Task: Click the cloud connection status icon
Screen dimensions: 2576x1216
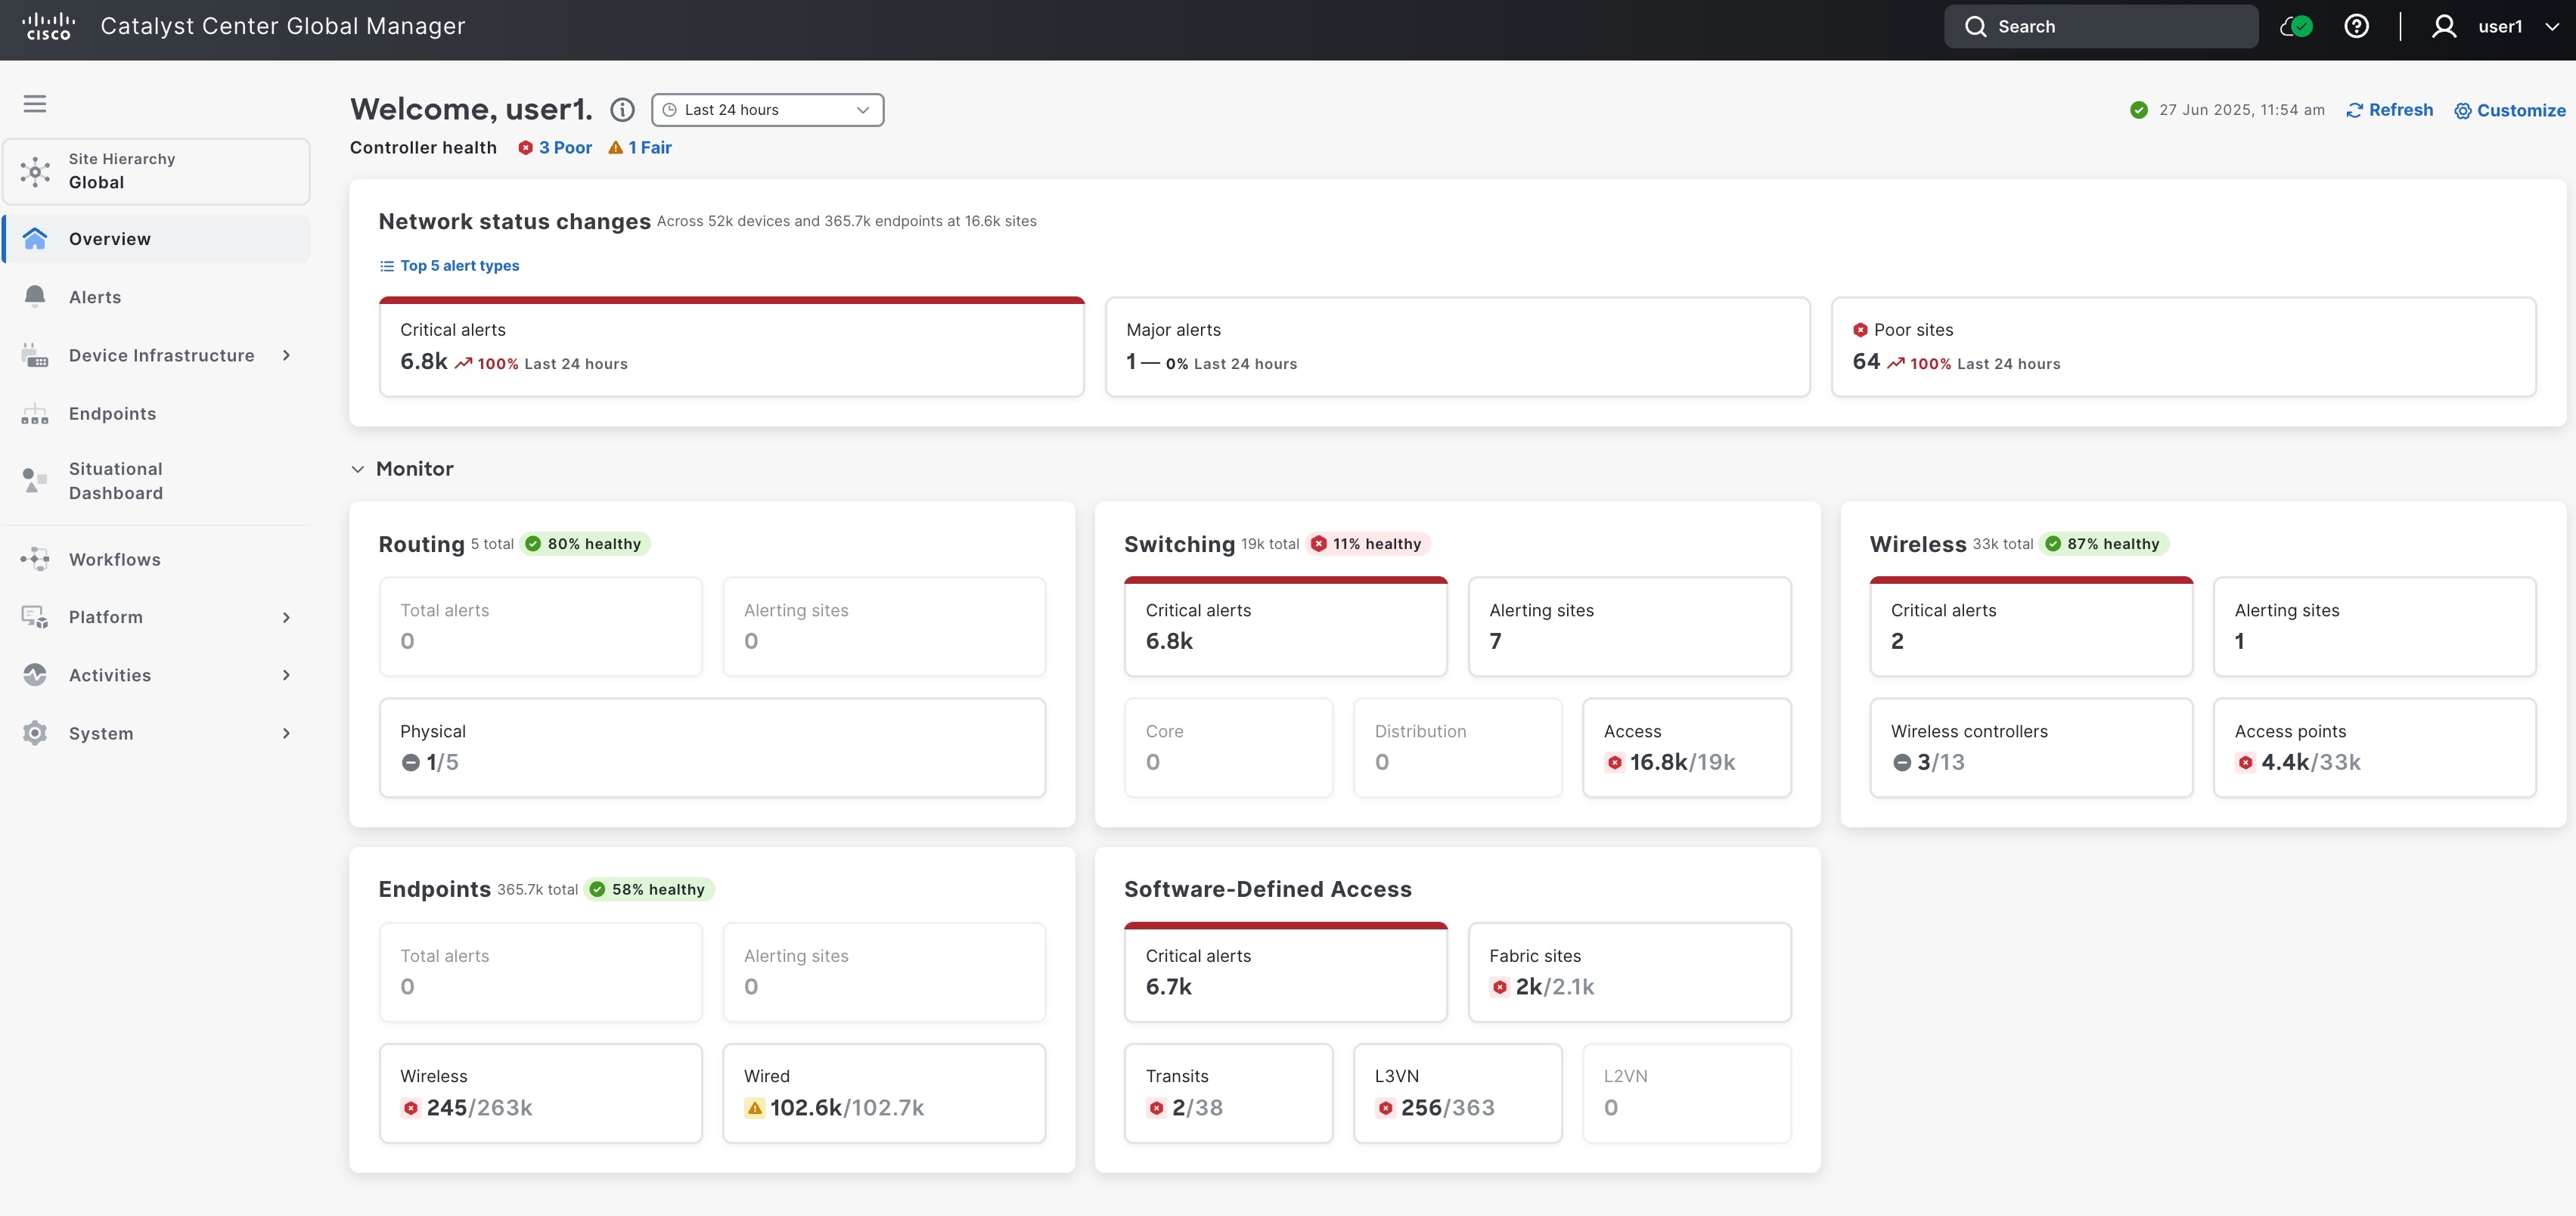Action: pos(2296,27)
